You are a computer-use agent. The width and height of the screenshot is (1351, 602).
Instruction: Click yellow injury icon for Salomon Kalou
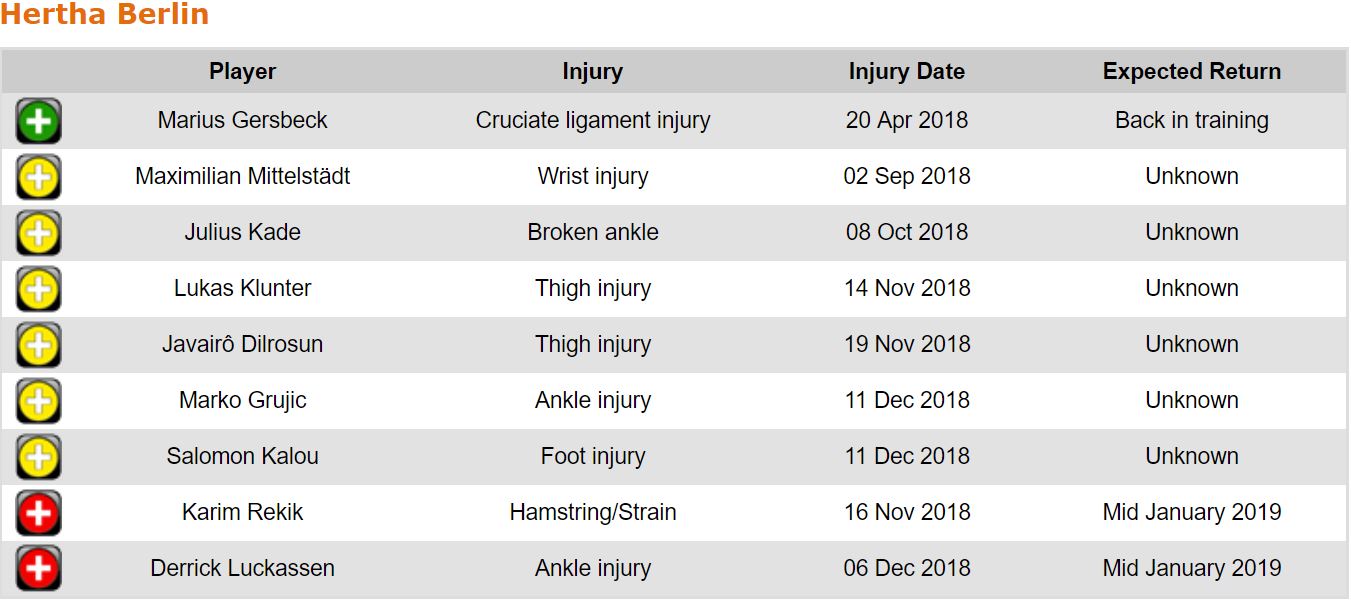(x=38, y=458)
